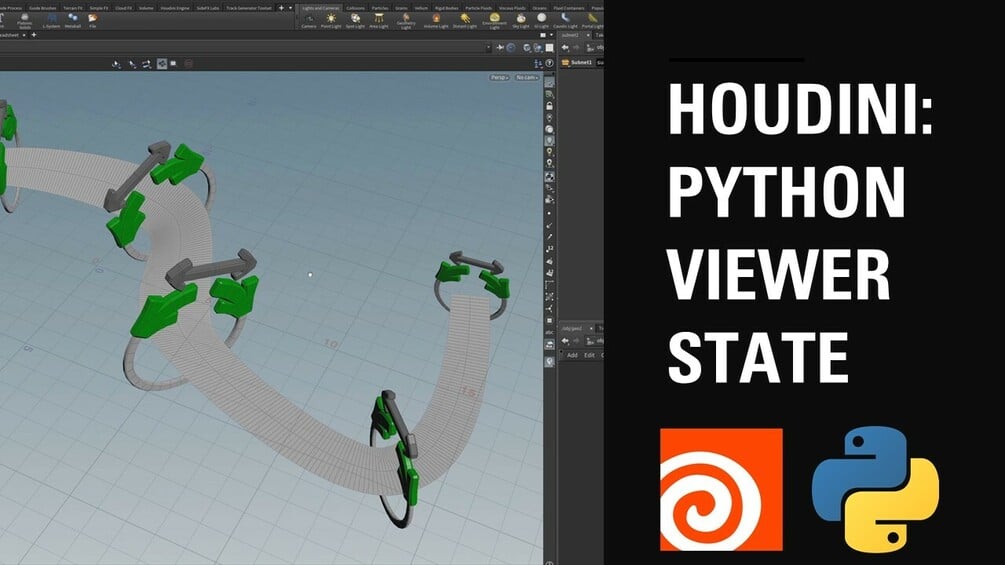Click the orange Houdini logo

pos(721,489)
